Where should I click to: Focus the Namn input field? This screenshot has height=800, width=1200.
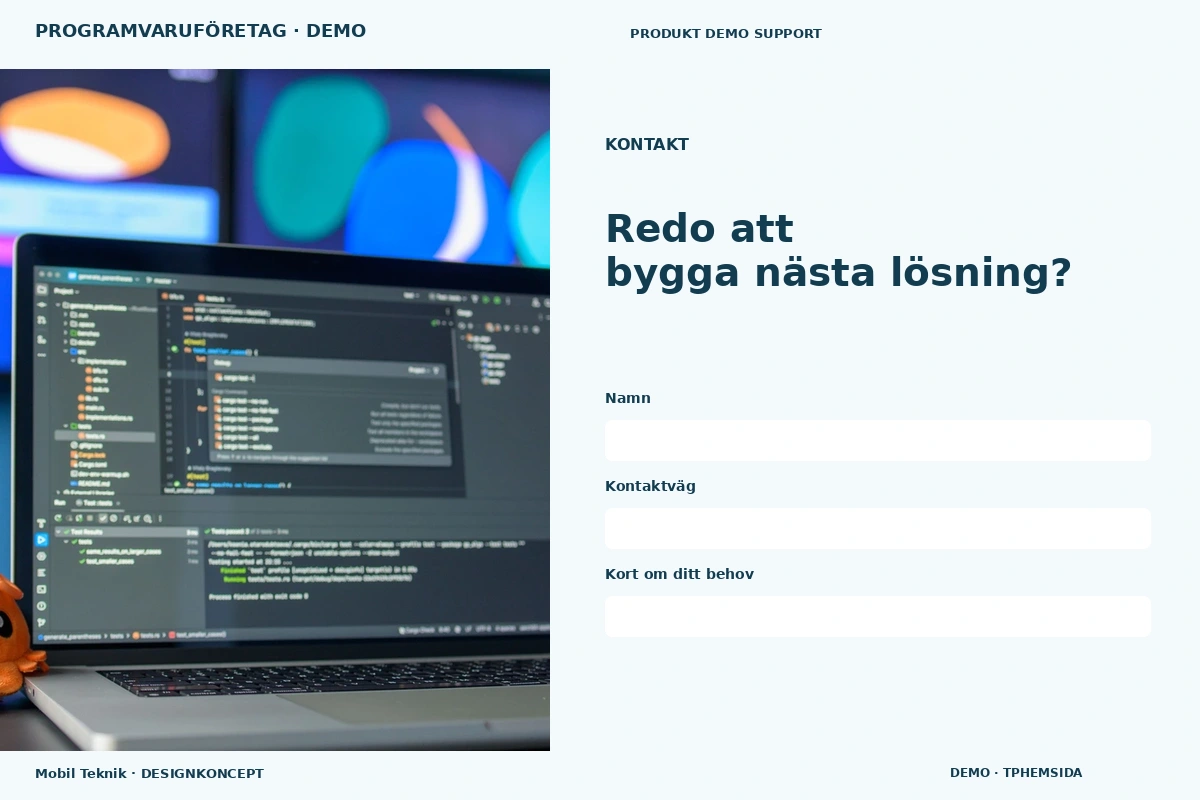[878, 440]
